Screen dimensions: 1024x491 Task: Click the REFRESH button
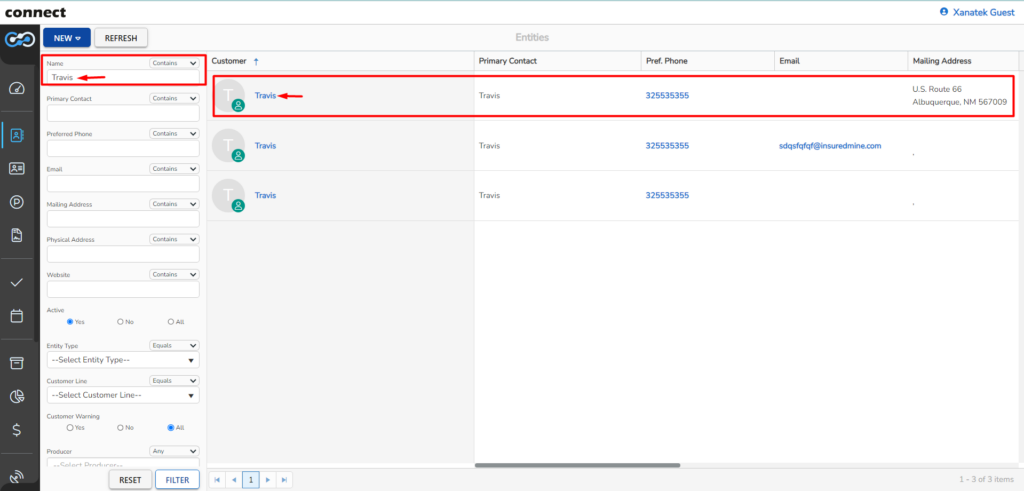click(121, 38)
